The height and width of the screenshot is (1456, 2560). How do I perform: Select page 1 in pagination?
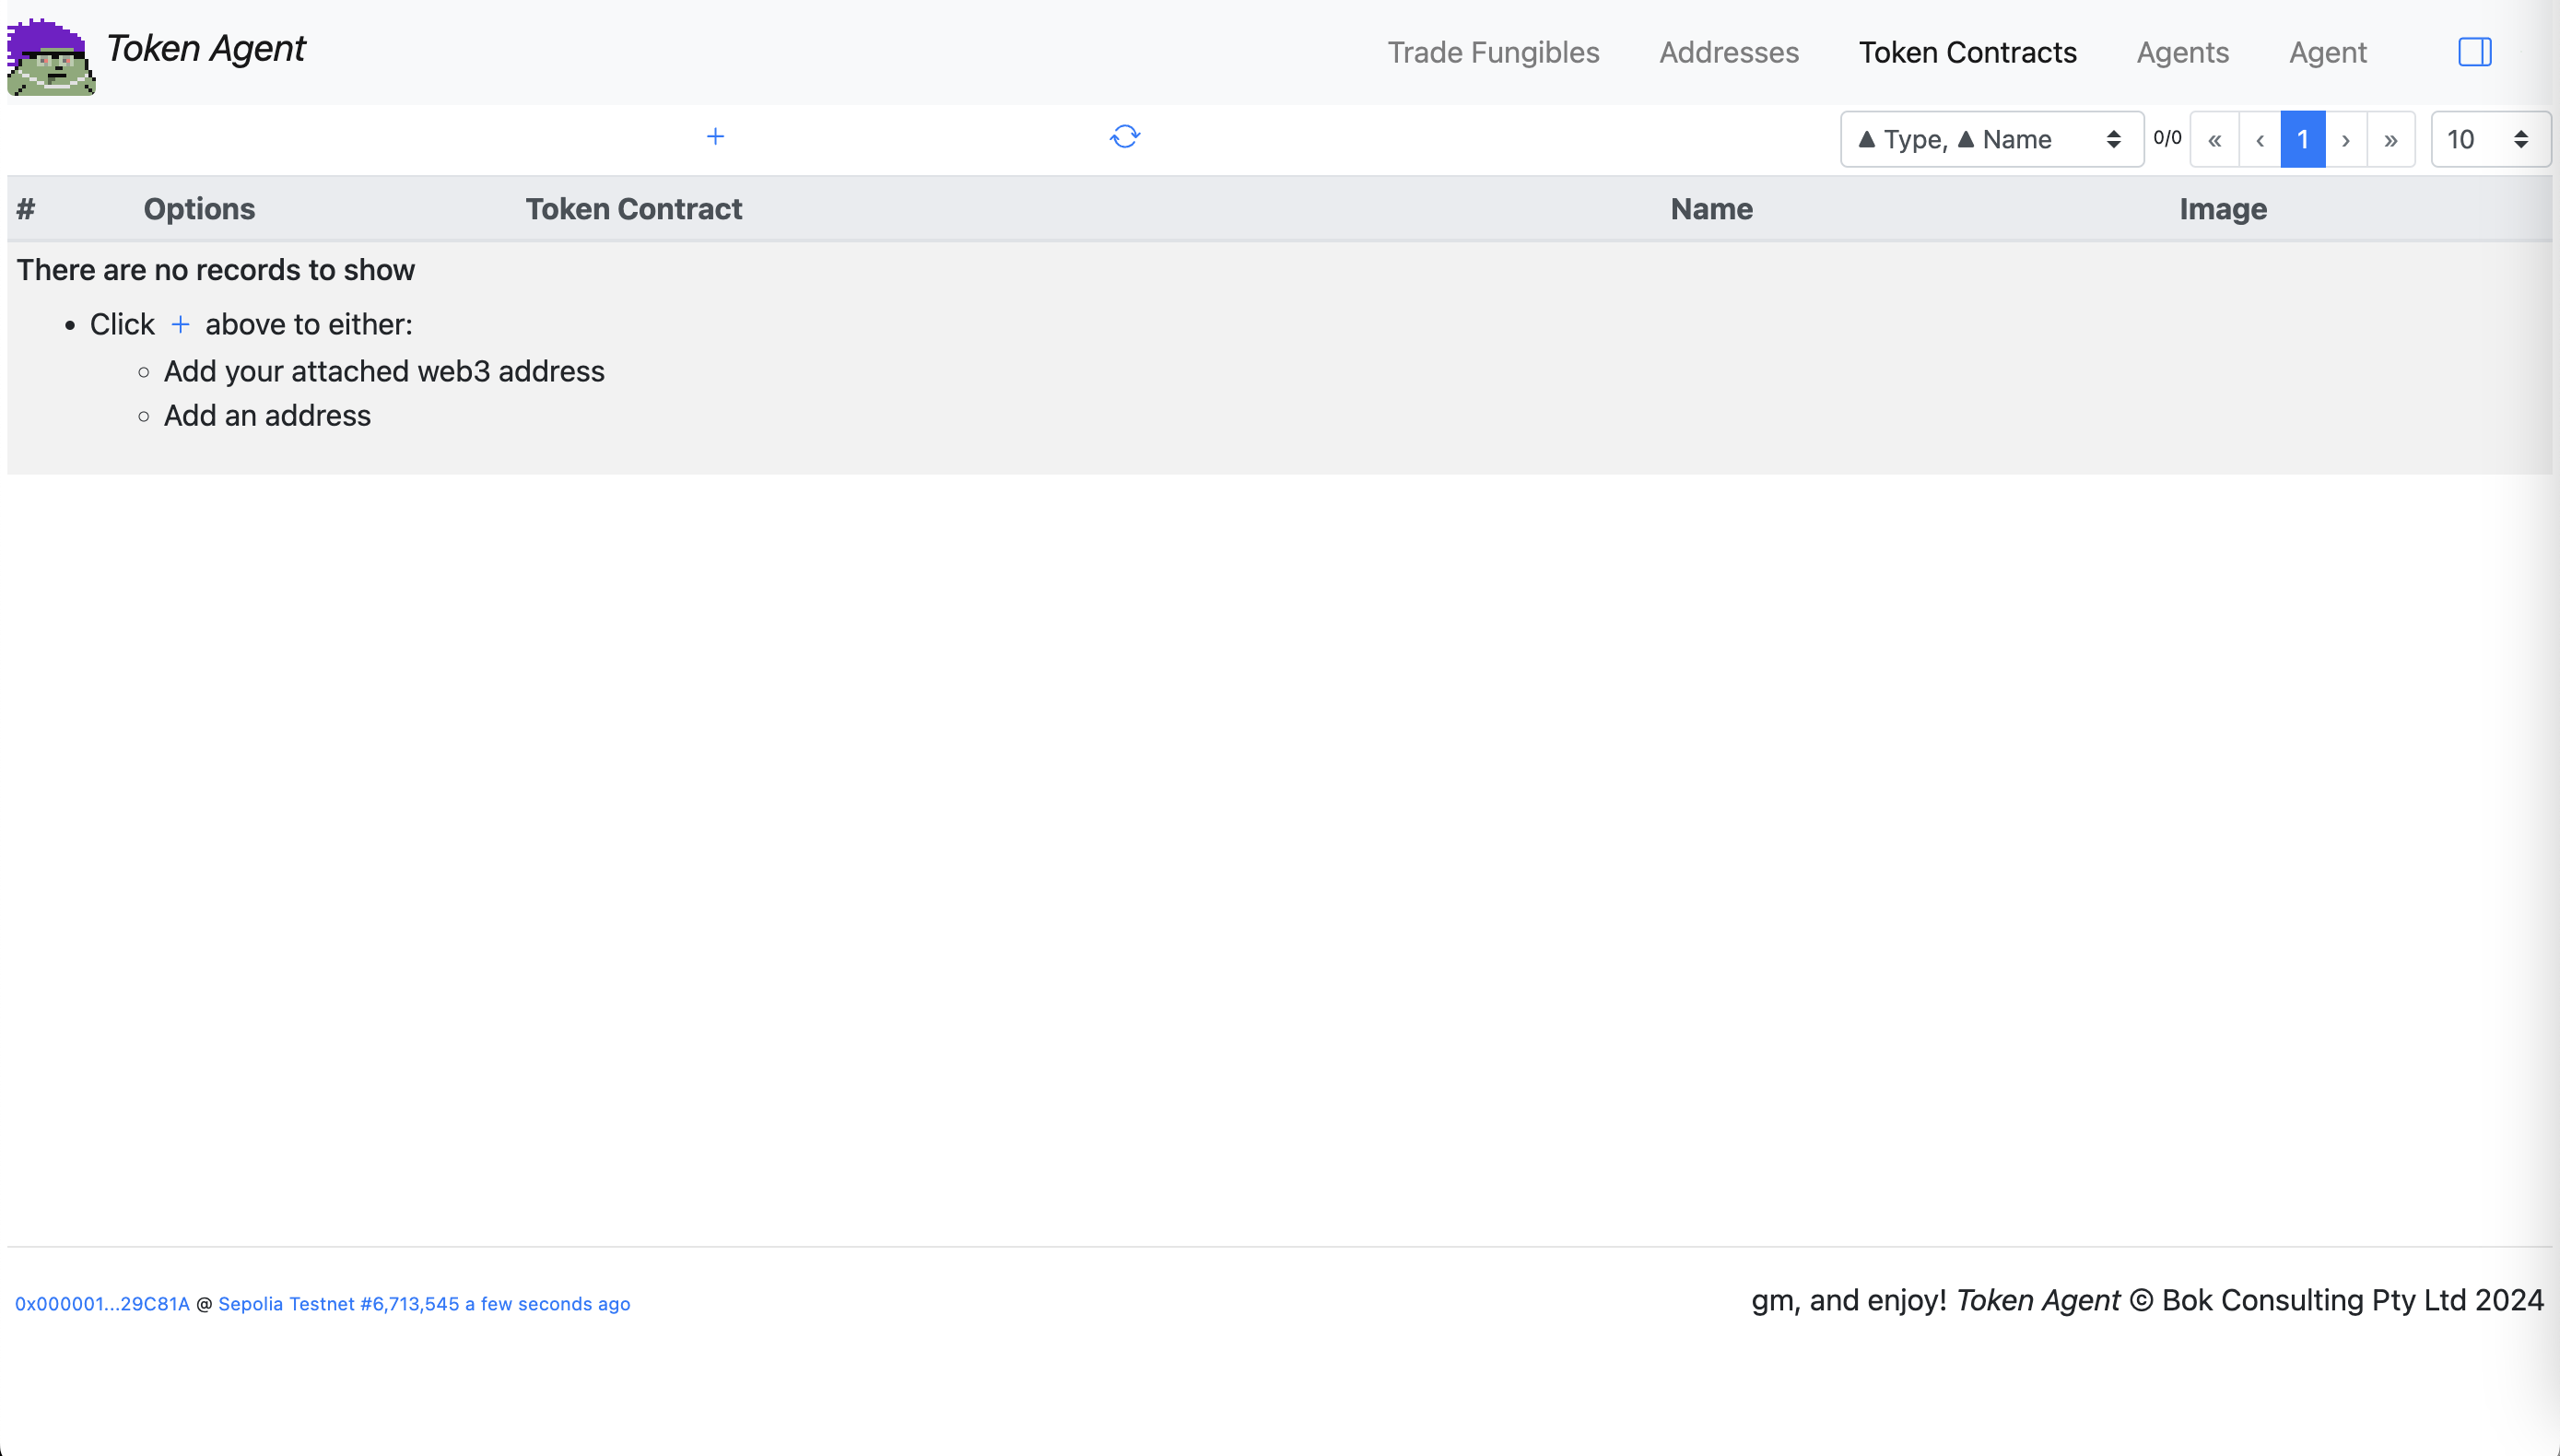coord(2302,139)
